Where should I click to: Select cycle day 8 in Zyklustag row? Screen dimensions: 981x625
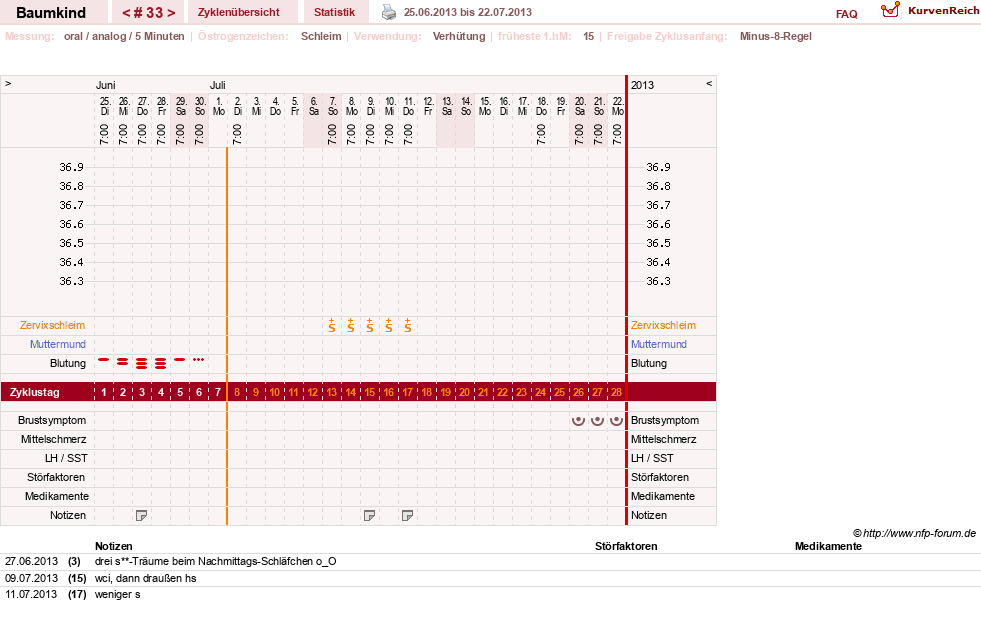tap(236, 392)
